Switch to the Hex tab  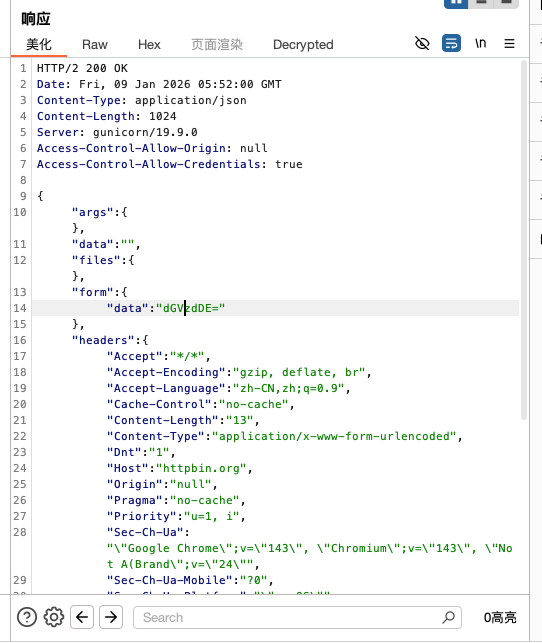[149, 44]
